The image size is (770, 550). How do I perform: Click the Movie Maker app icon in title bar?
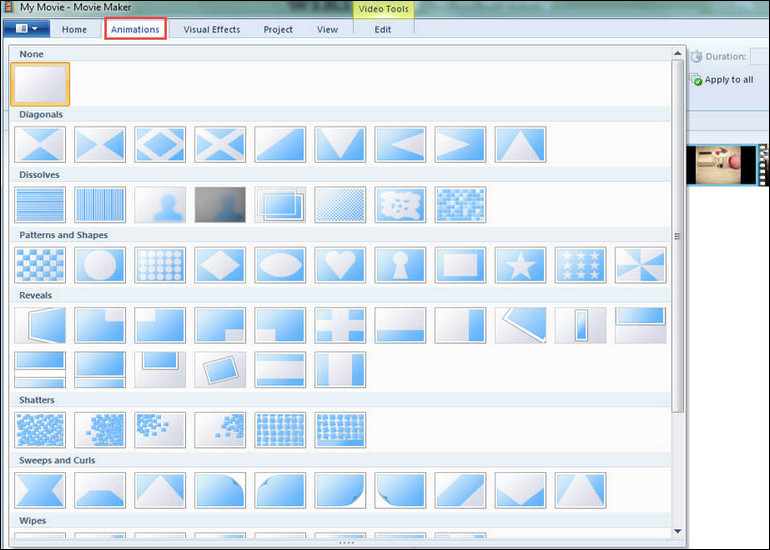(8, 7)
